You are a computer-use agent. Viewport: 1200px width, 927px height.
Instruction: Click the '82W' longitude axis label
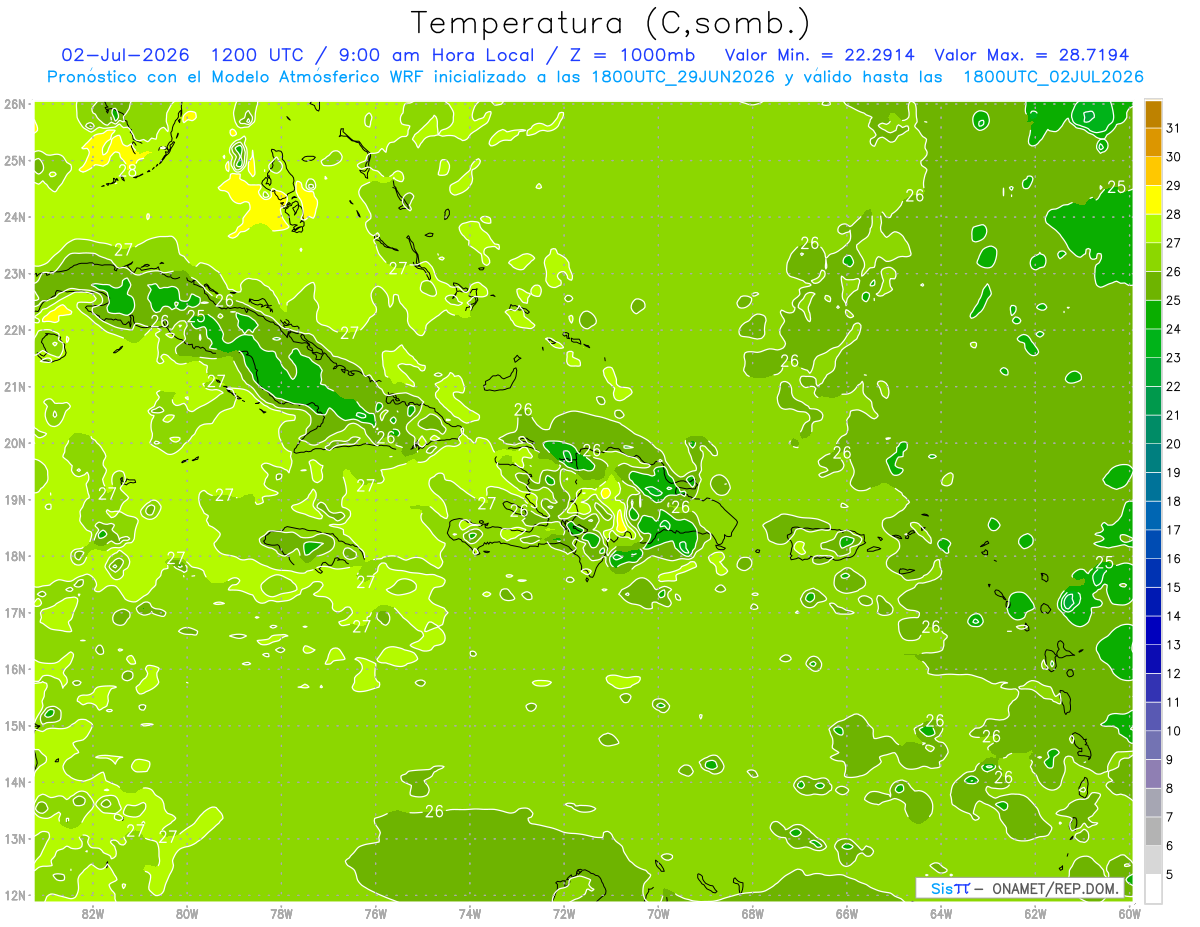(93, 913)
